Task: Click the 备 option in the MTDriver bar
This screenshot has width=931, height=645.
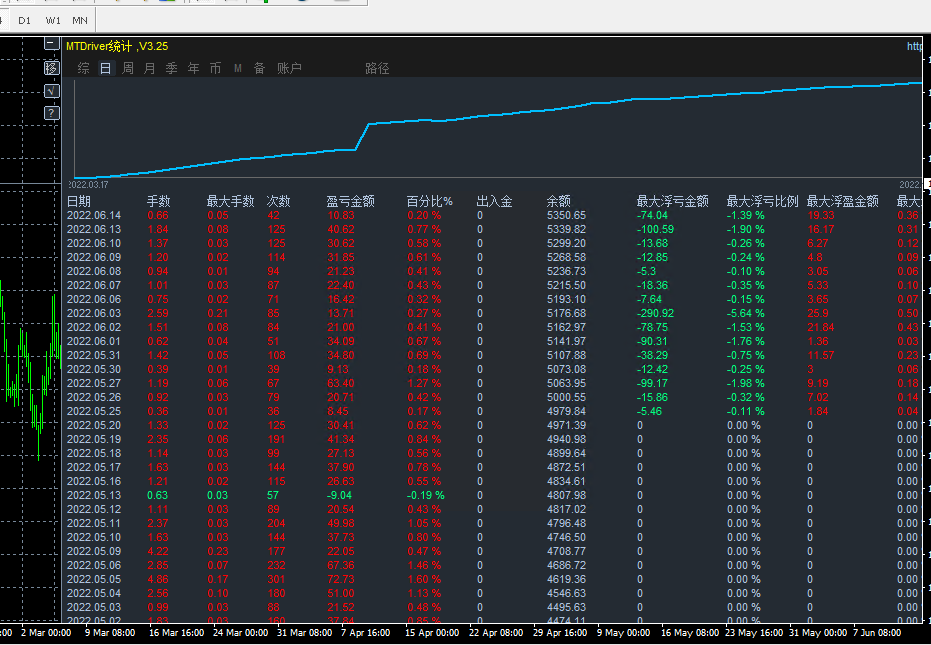Action: click(259, 67)
